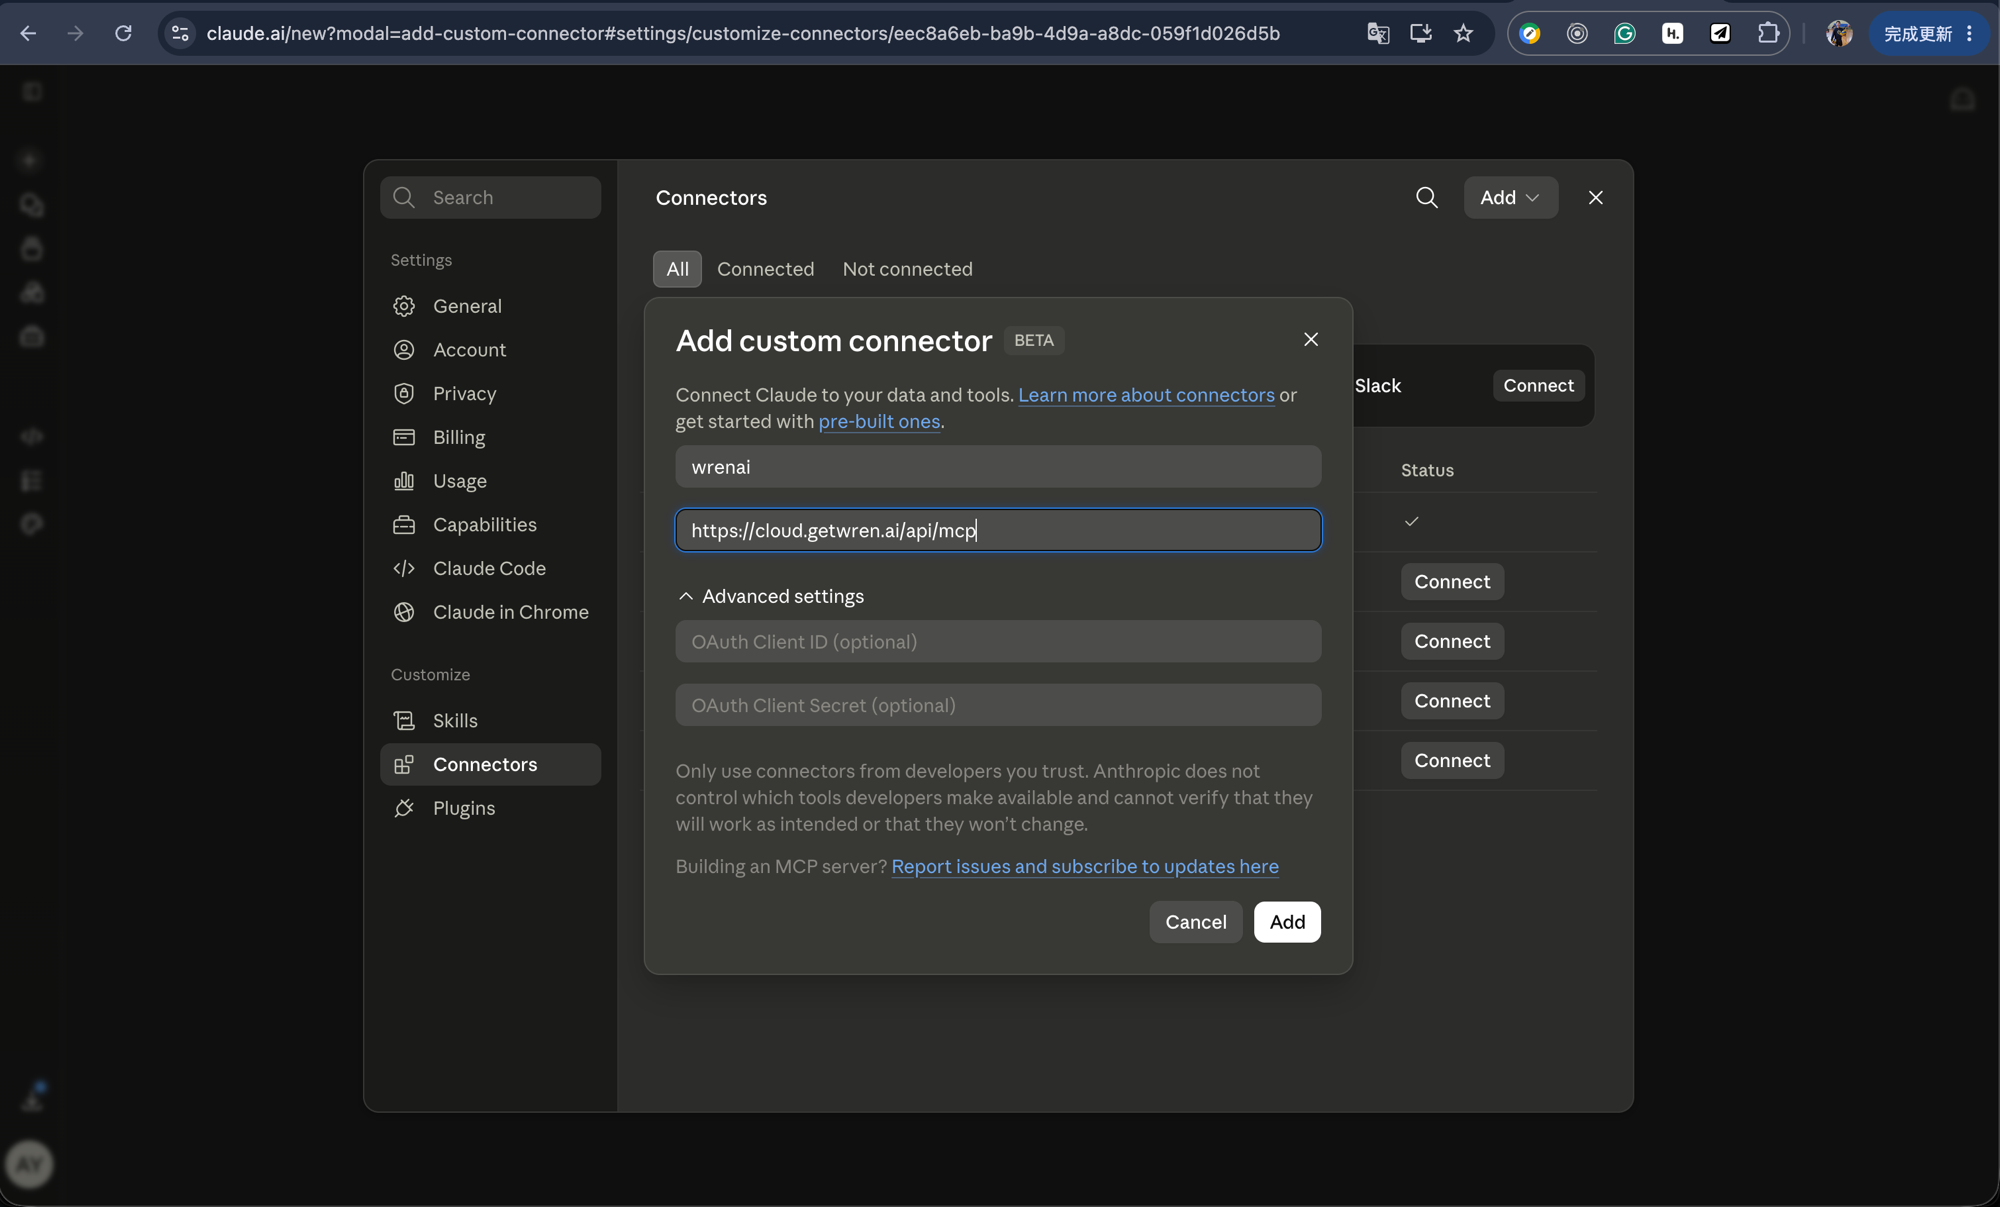Click the install app icon in address bar
Screen dimensions: 2000x1207
pos(1421,33)
